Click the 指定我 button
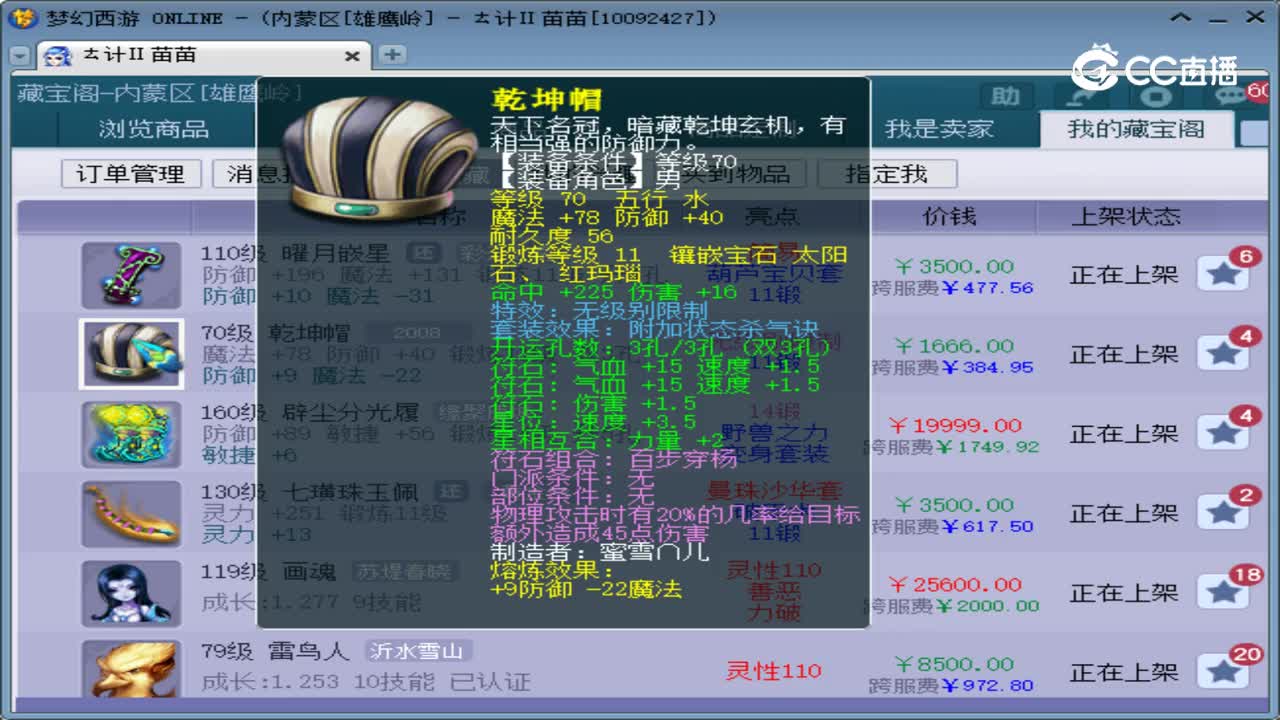The height and width of the screenshot is (720, 1280). point(886,173)
